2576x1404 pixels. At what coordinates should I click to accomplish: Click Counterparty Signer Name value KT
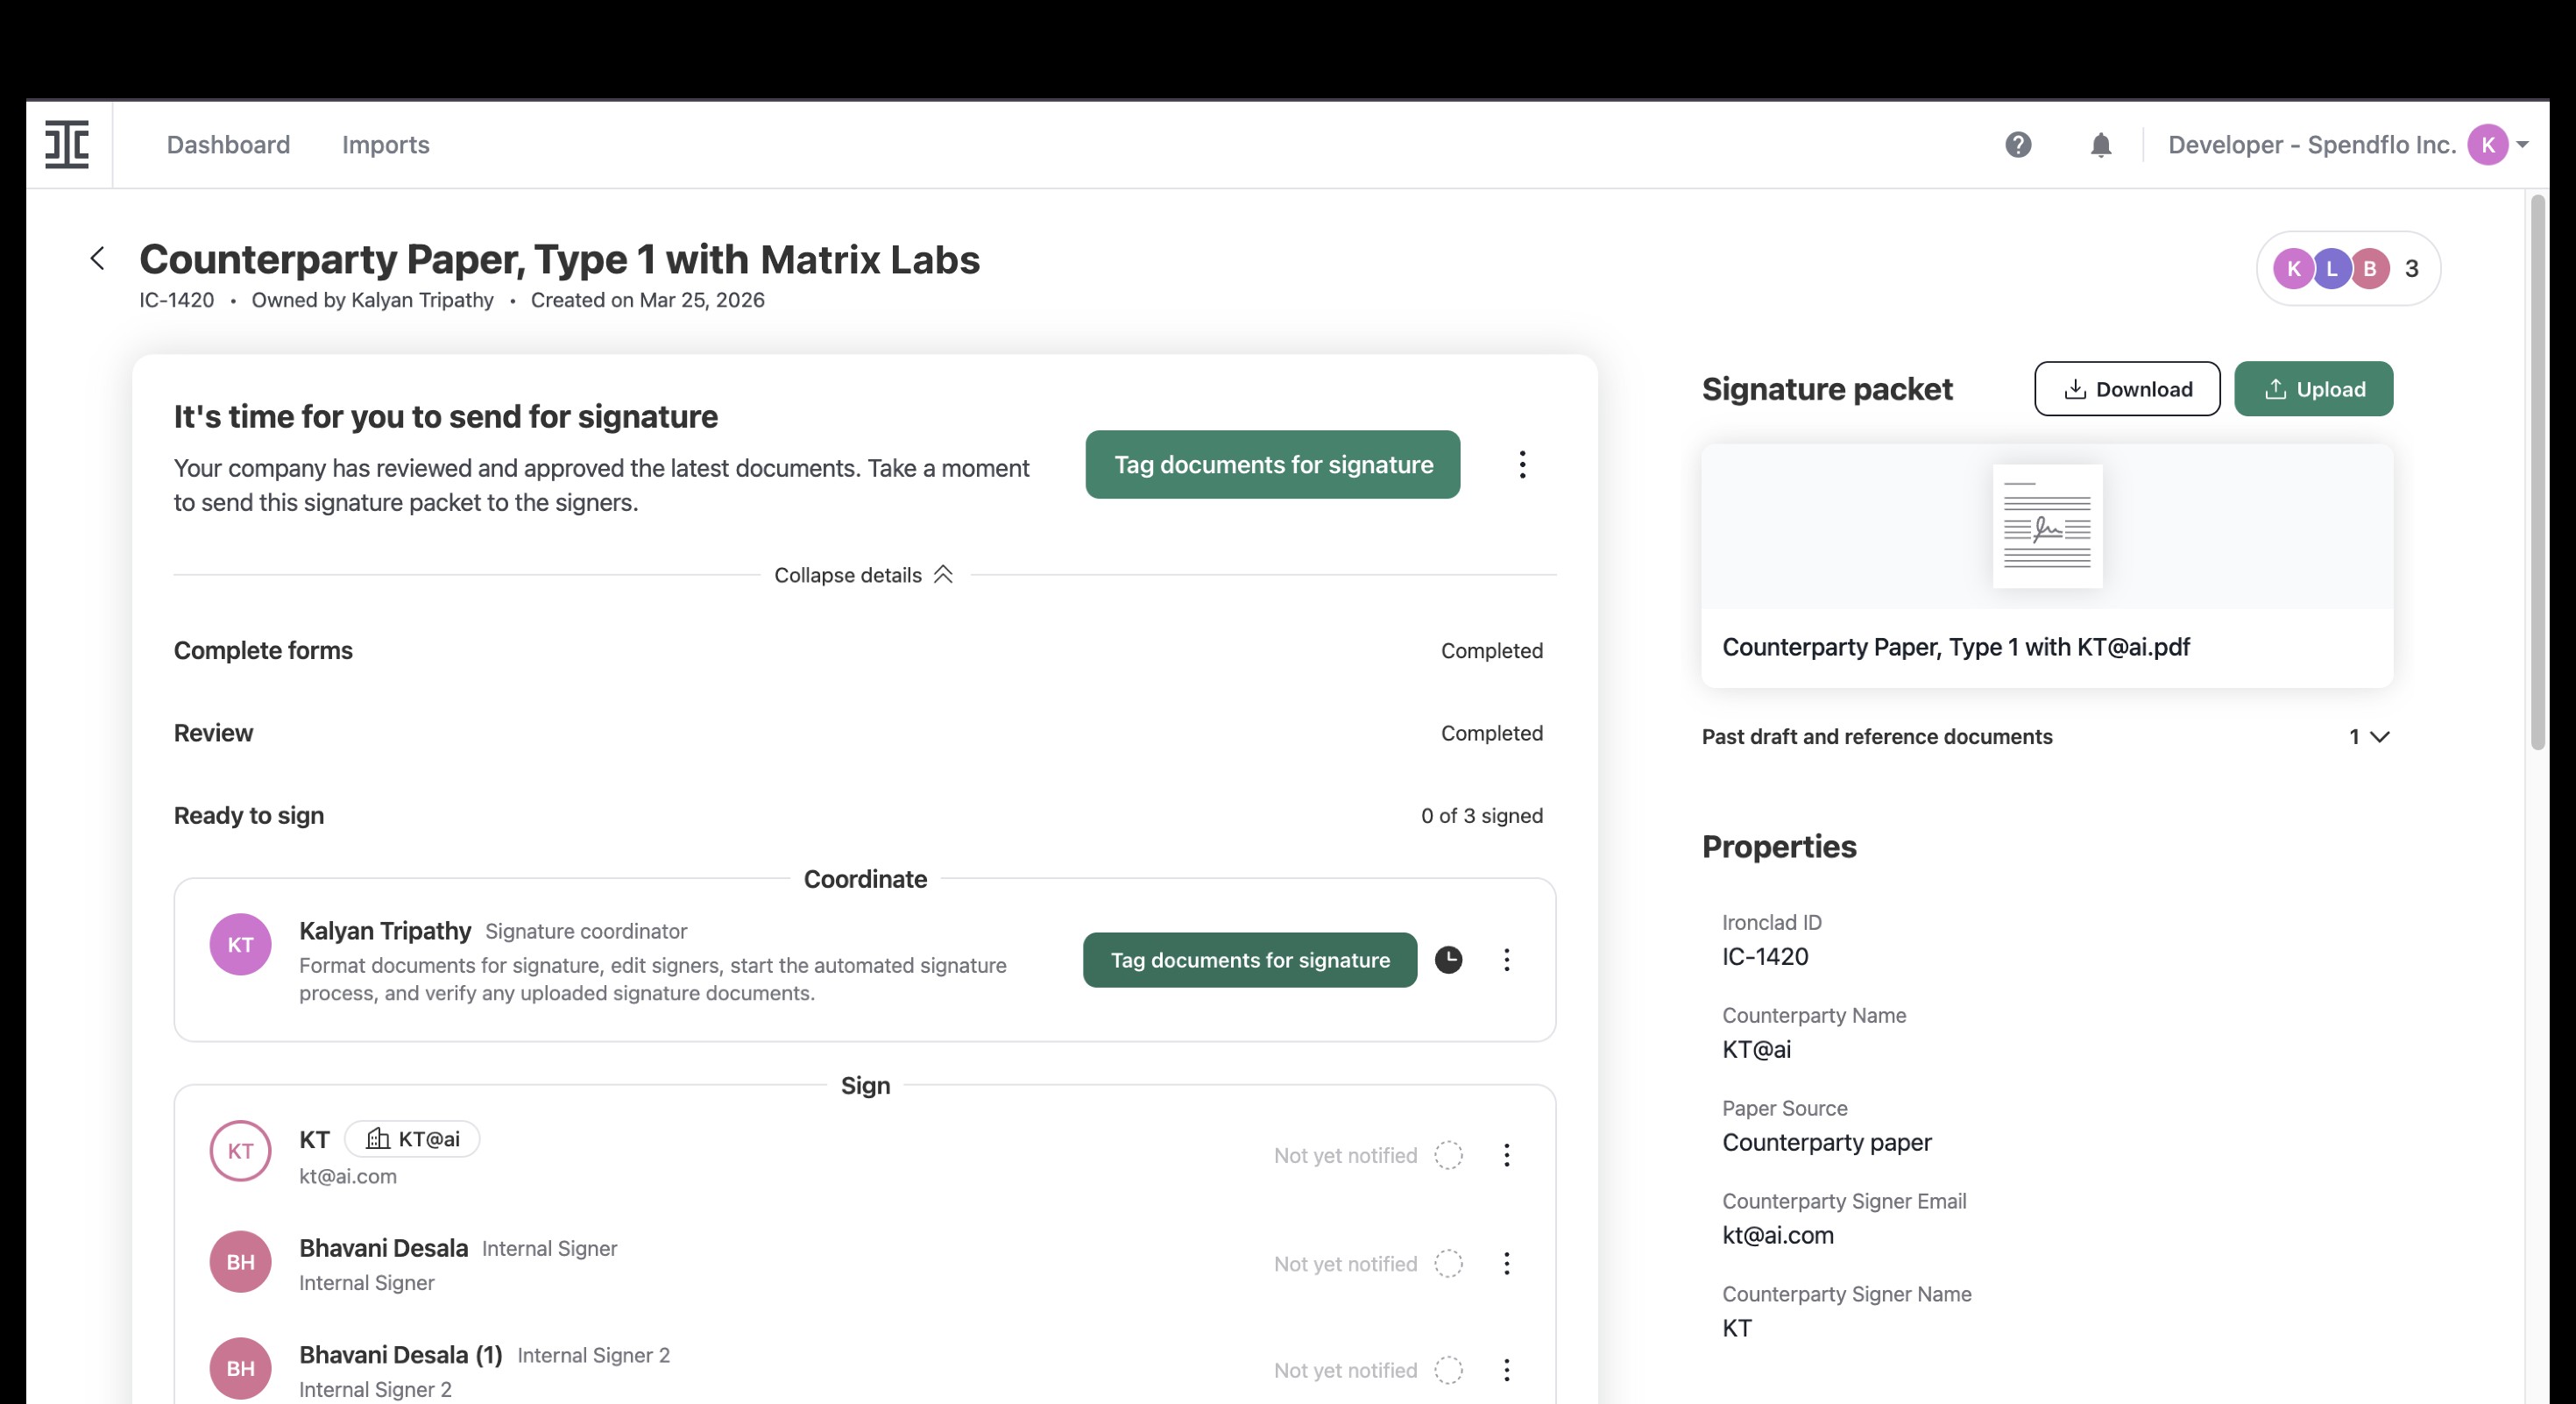[1737, 1329]
